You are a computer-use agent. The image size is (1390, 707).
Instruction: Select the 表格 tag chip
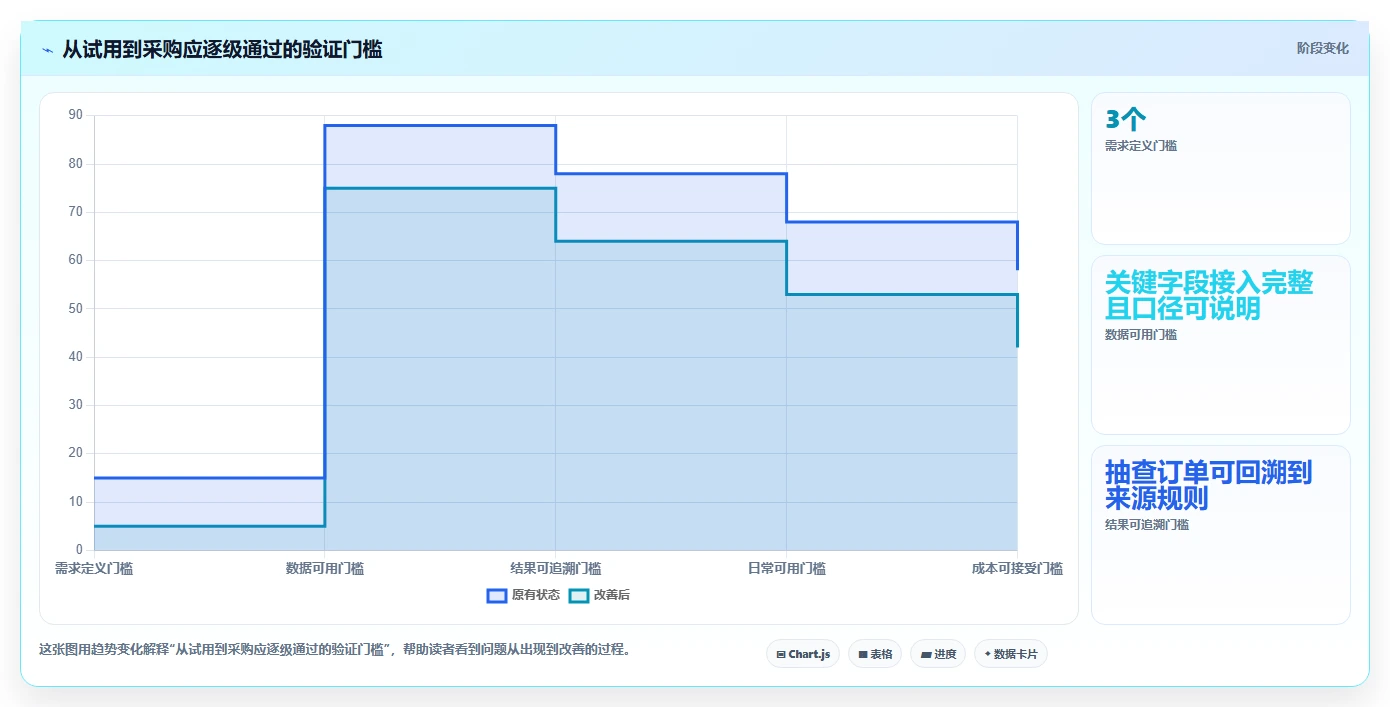(x=875, y=654)
